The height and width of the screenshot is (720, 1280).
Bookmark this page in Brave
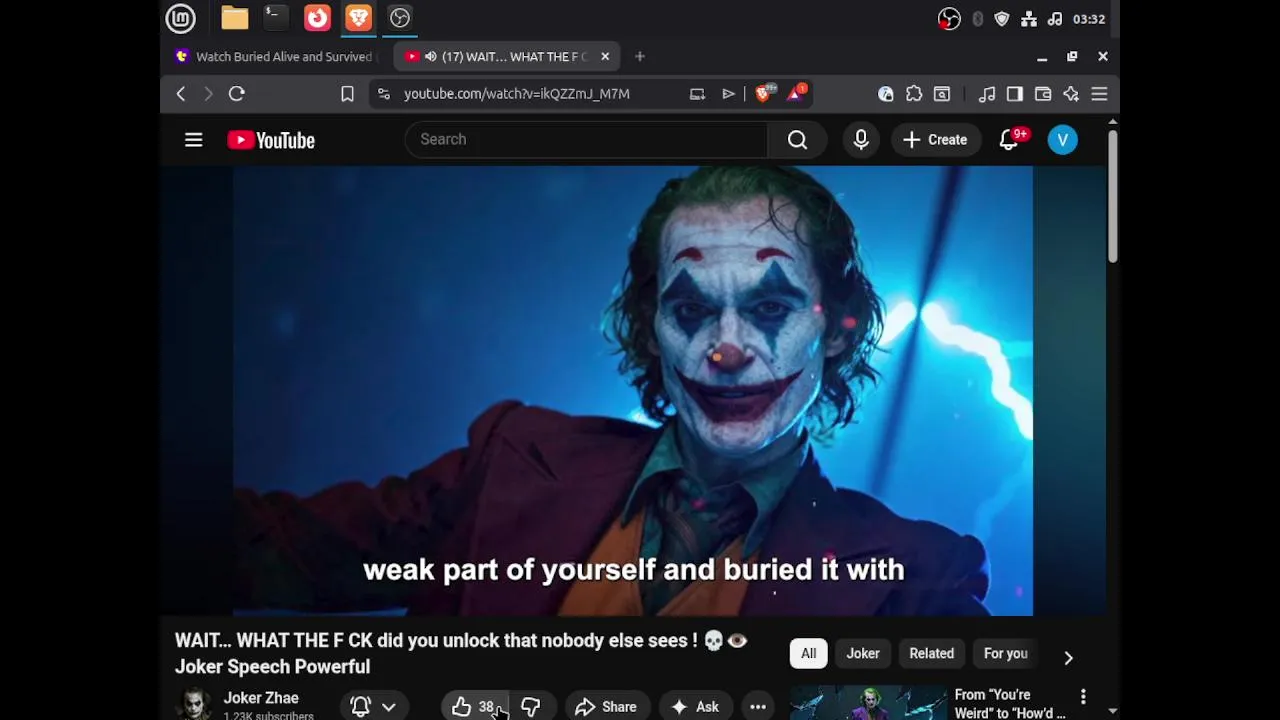point(347,93)
